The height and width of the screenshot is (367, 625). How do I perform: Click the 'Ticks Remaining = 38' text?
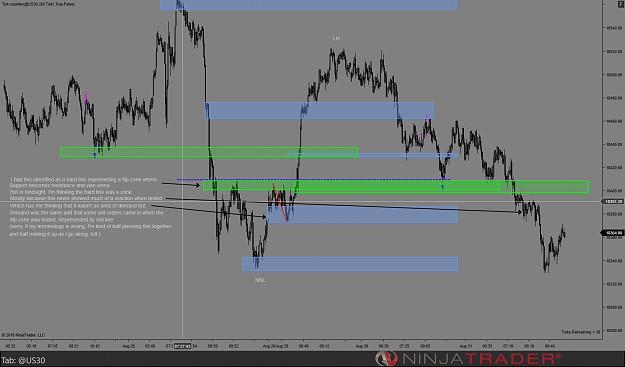(581, 332)
